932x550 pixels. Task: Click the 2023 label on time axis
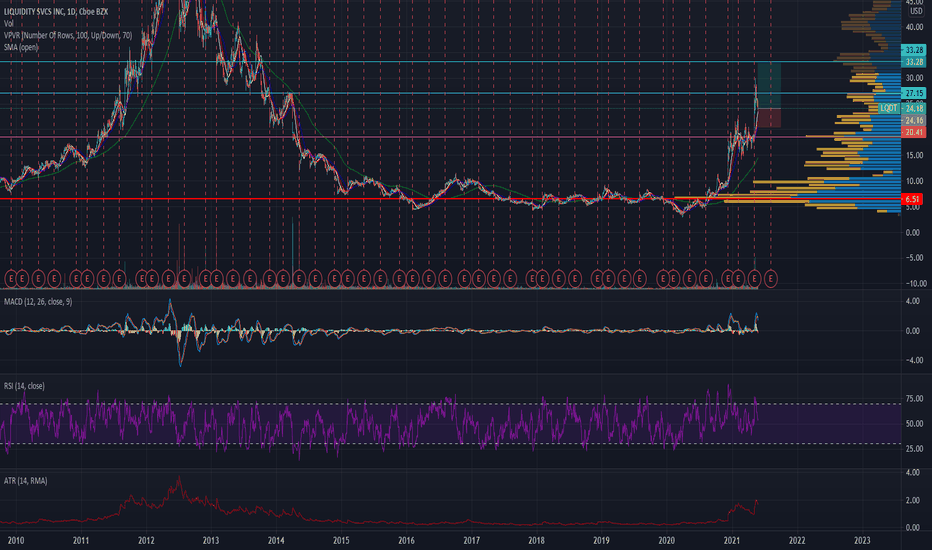click(x=862, y=541)
